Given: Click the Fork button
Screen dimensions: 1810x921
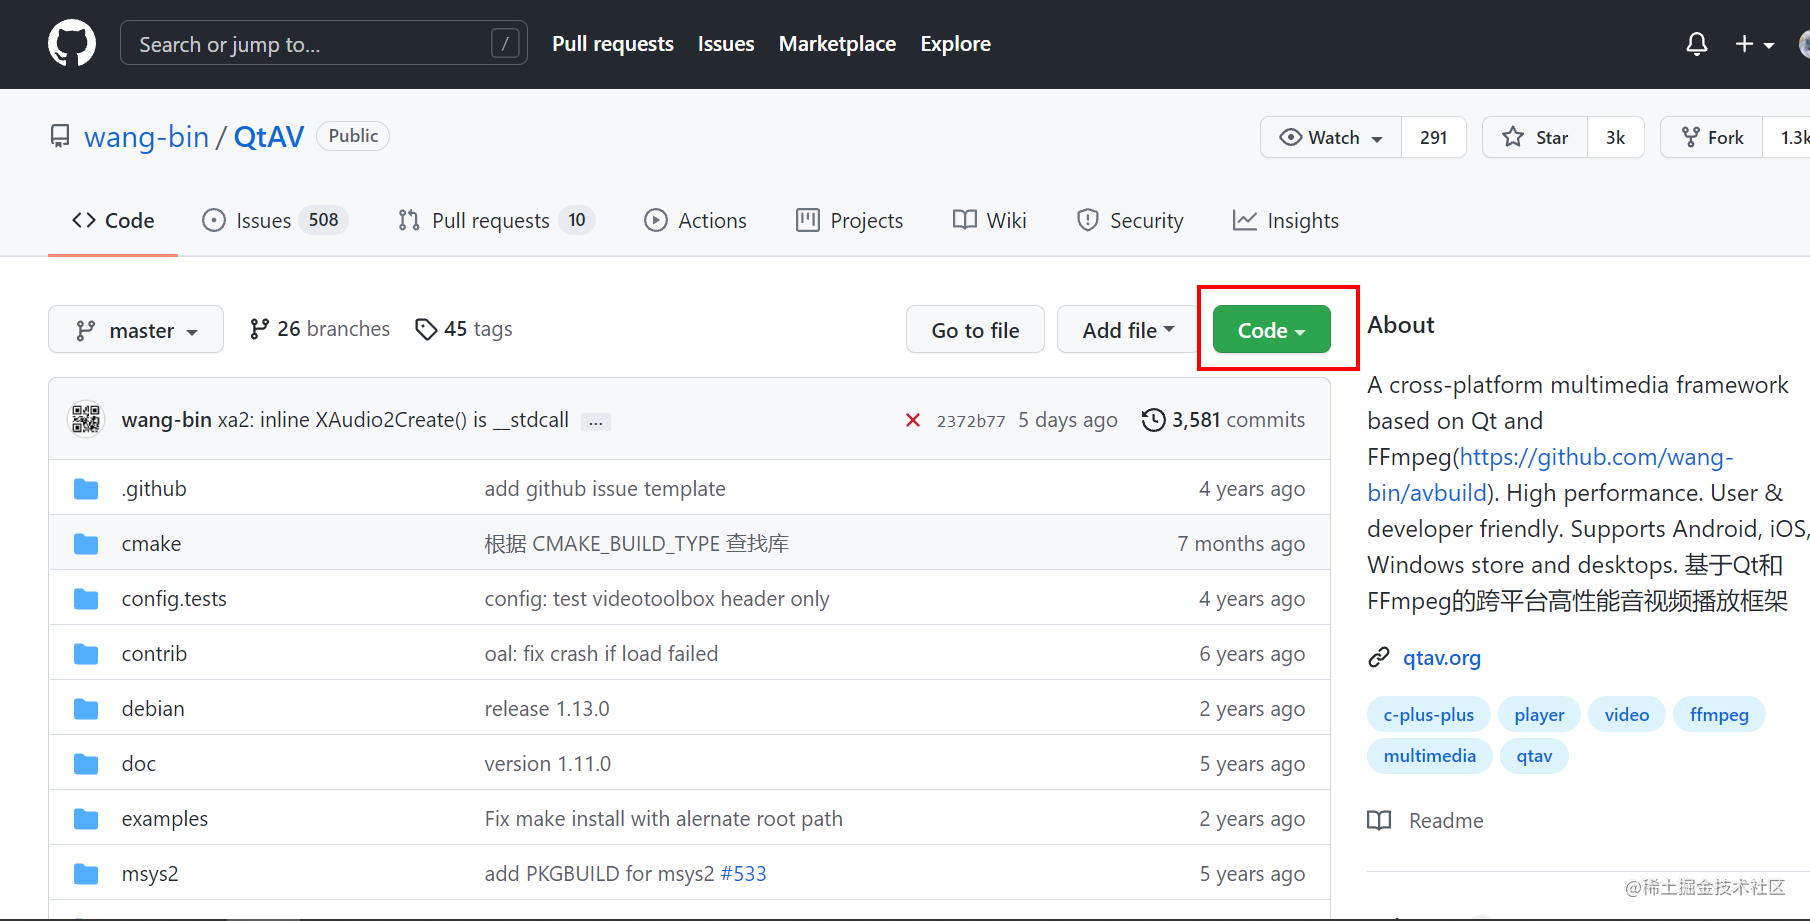Looking at the screenshot, I should point(1712,137).
